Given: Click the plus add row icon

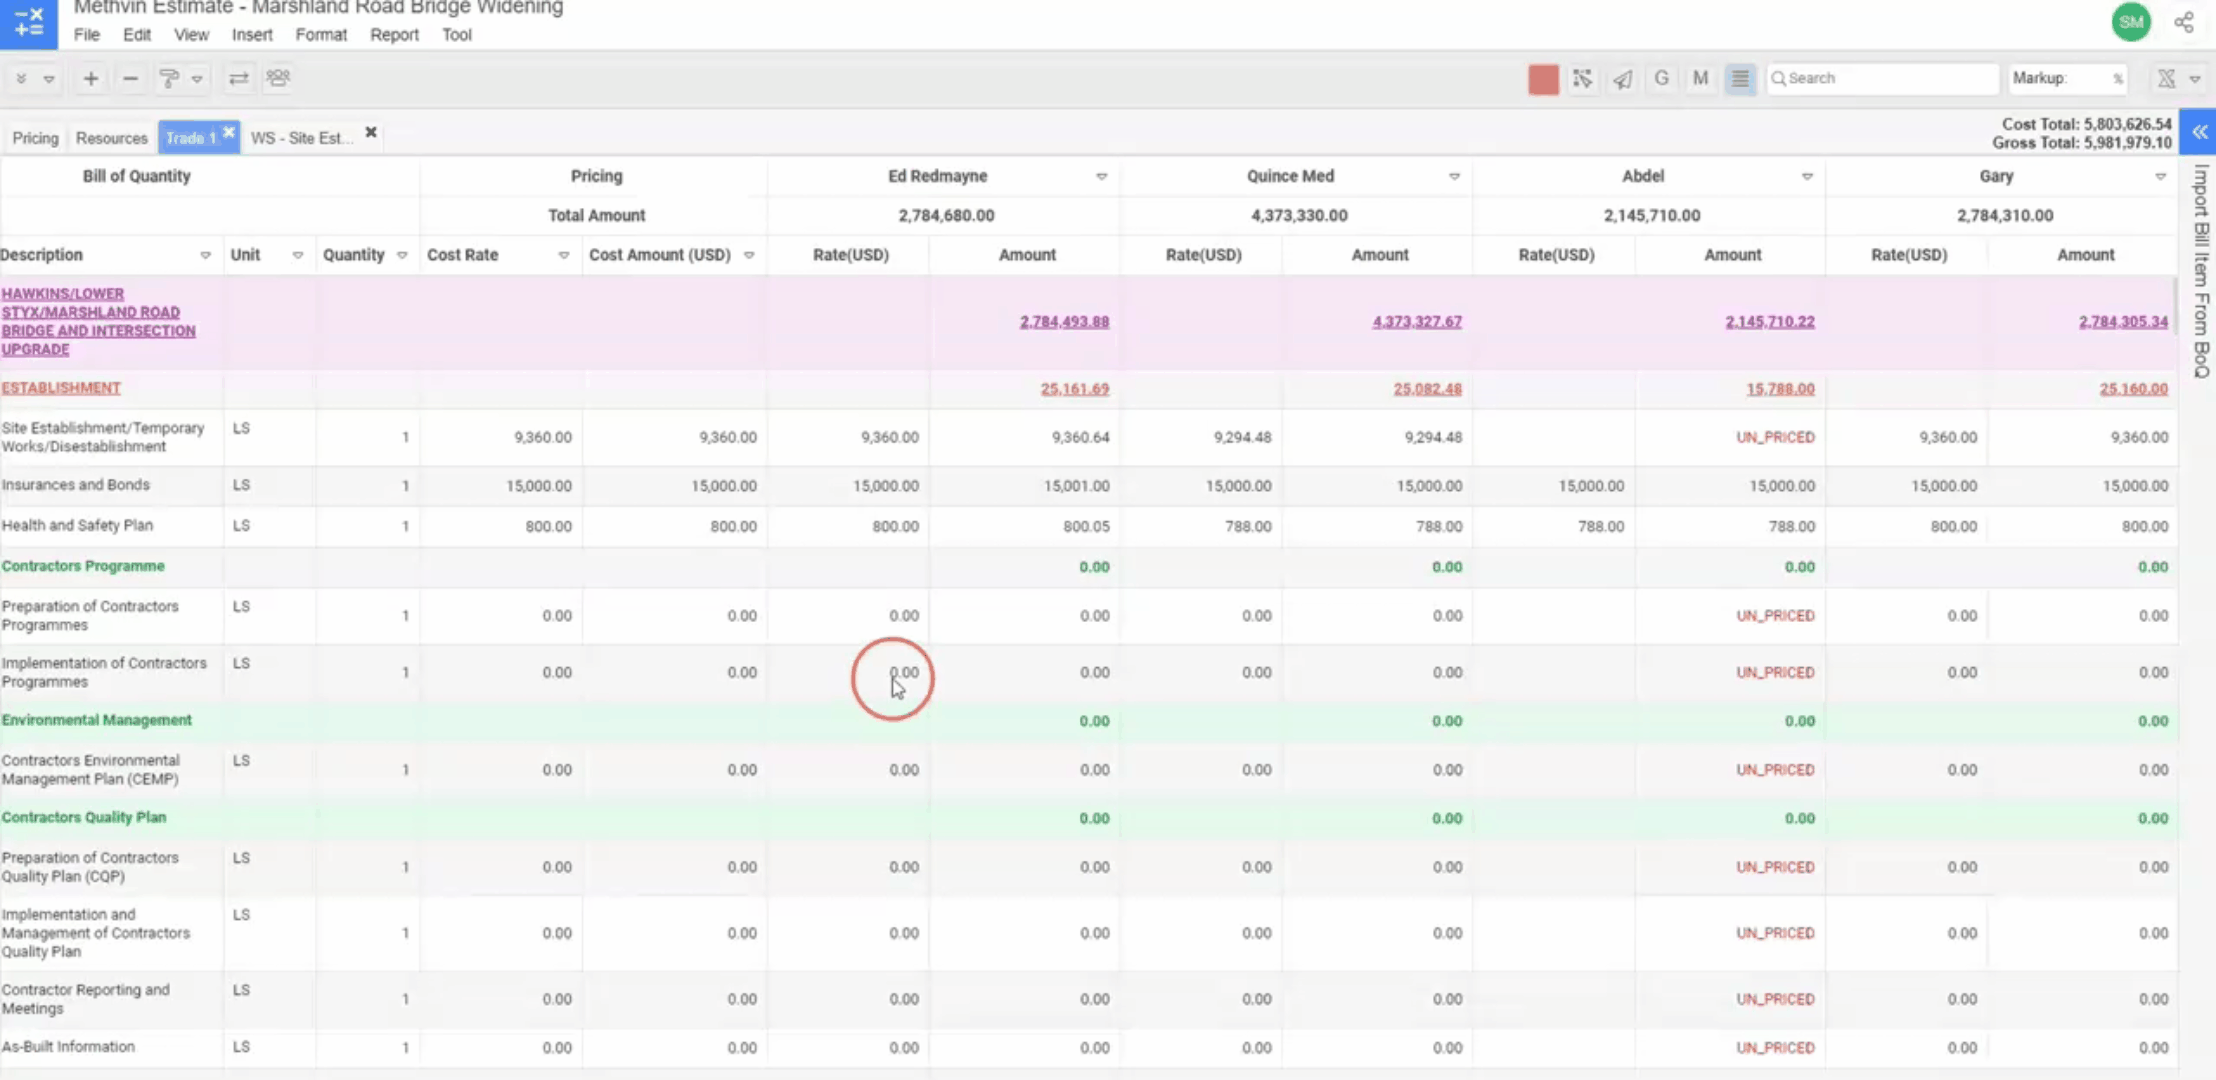Looking at the screenshot, I should click(x=90, y=78).
